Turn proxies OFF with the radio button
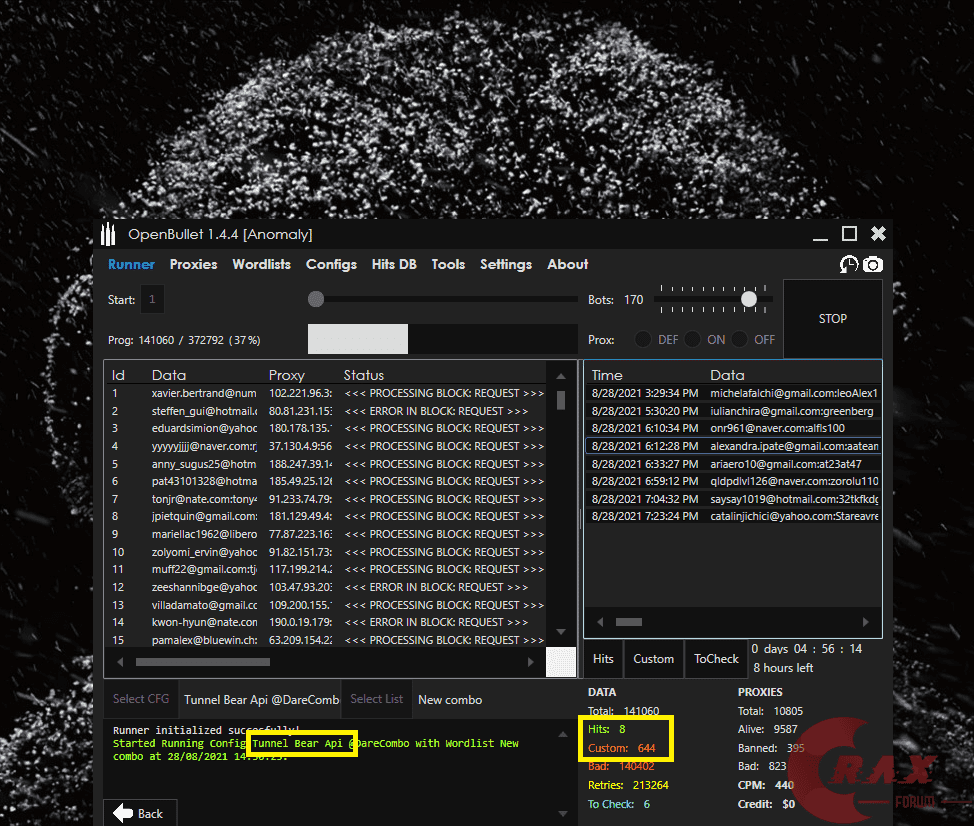Image resolution: width=974 pixels, height=826 pixels. point(740,339)
